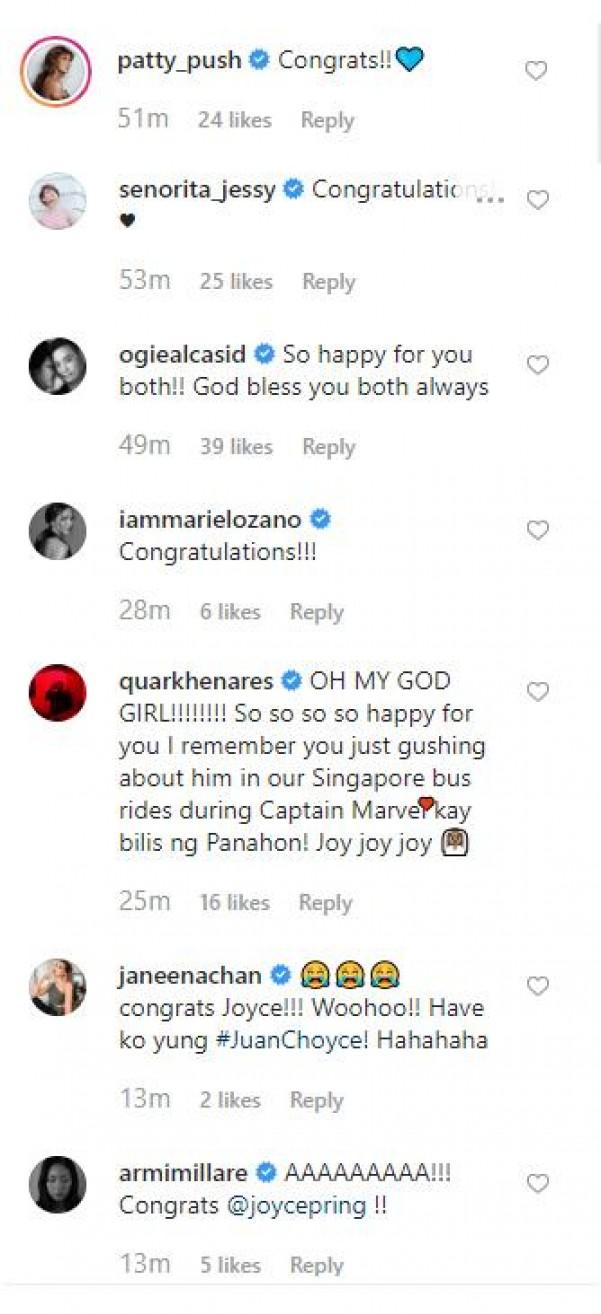The height and width of the screenshot is (1314, 601).
Task: Tap heart on iammarielozano's comment
Action: (x=538, y=530)
